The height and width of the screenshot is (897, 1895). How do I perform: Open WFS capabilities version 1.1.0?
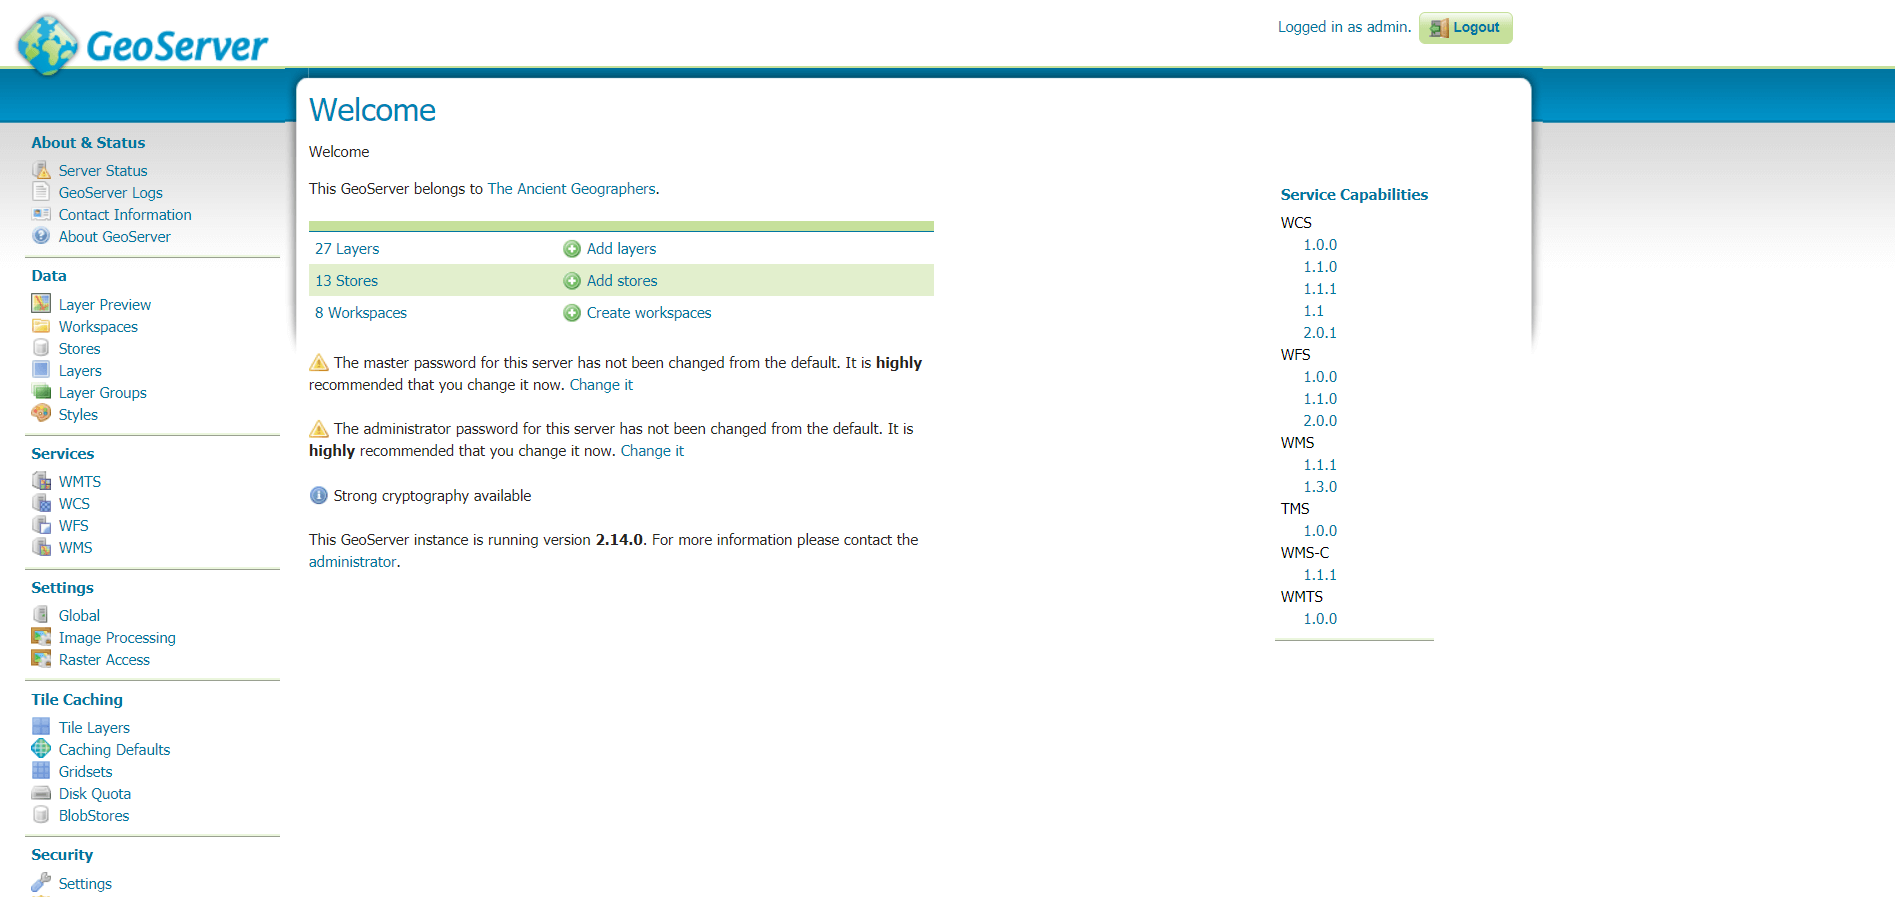pos(1320,399)
